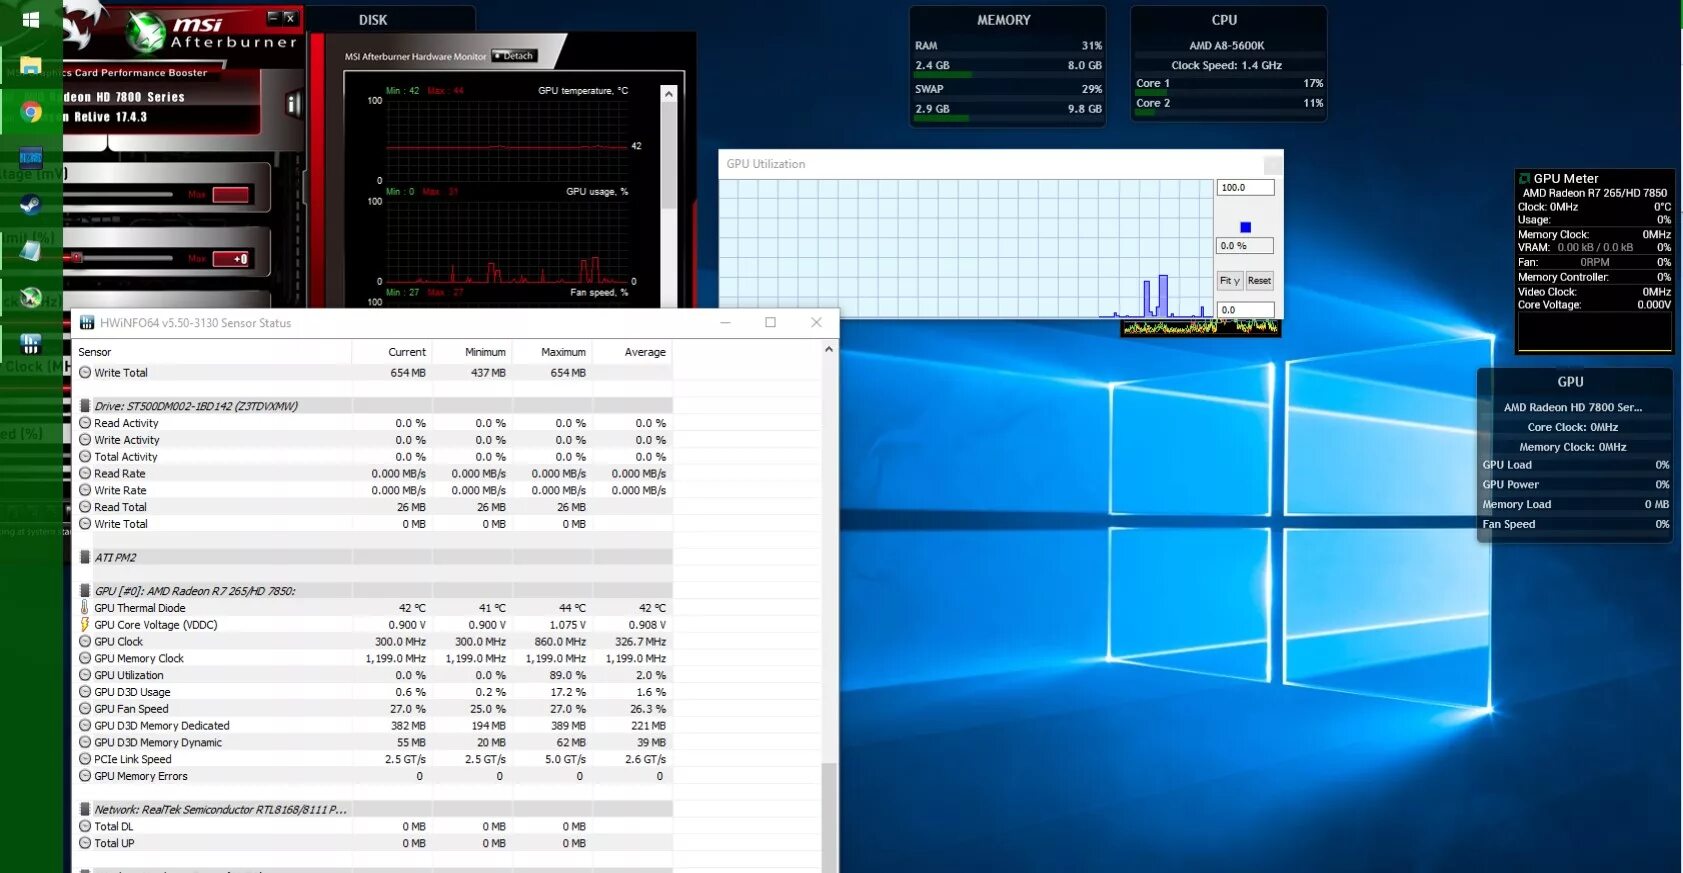Click the icon beside Total DL row
Image resolution: width=1683 pixels, height=873 pixels.
click(85, 827)
